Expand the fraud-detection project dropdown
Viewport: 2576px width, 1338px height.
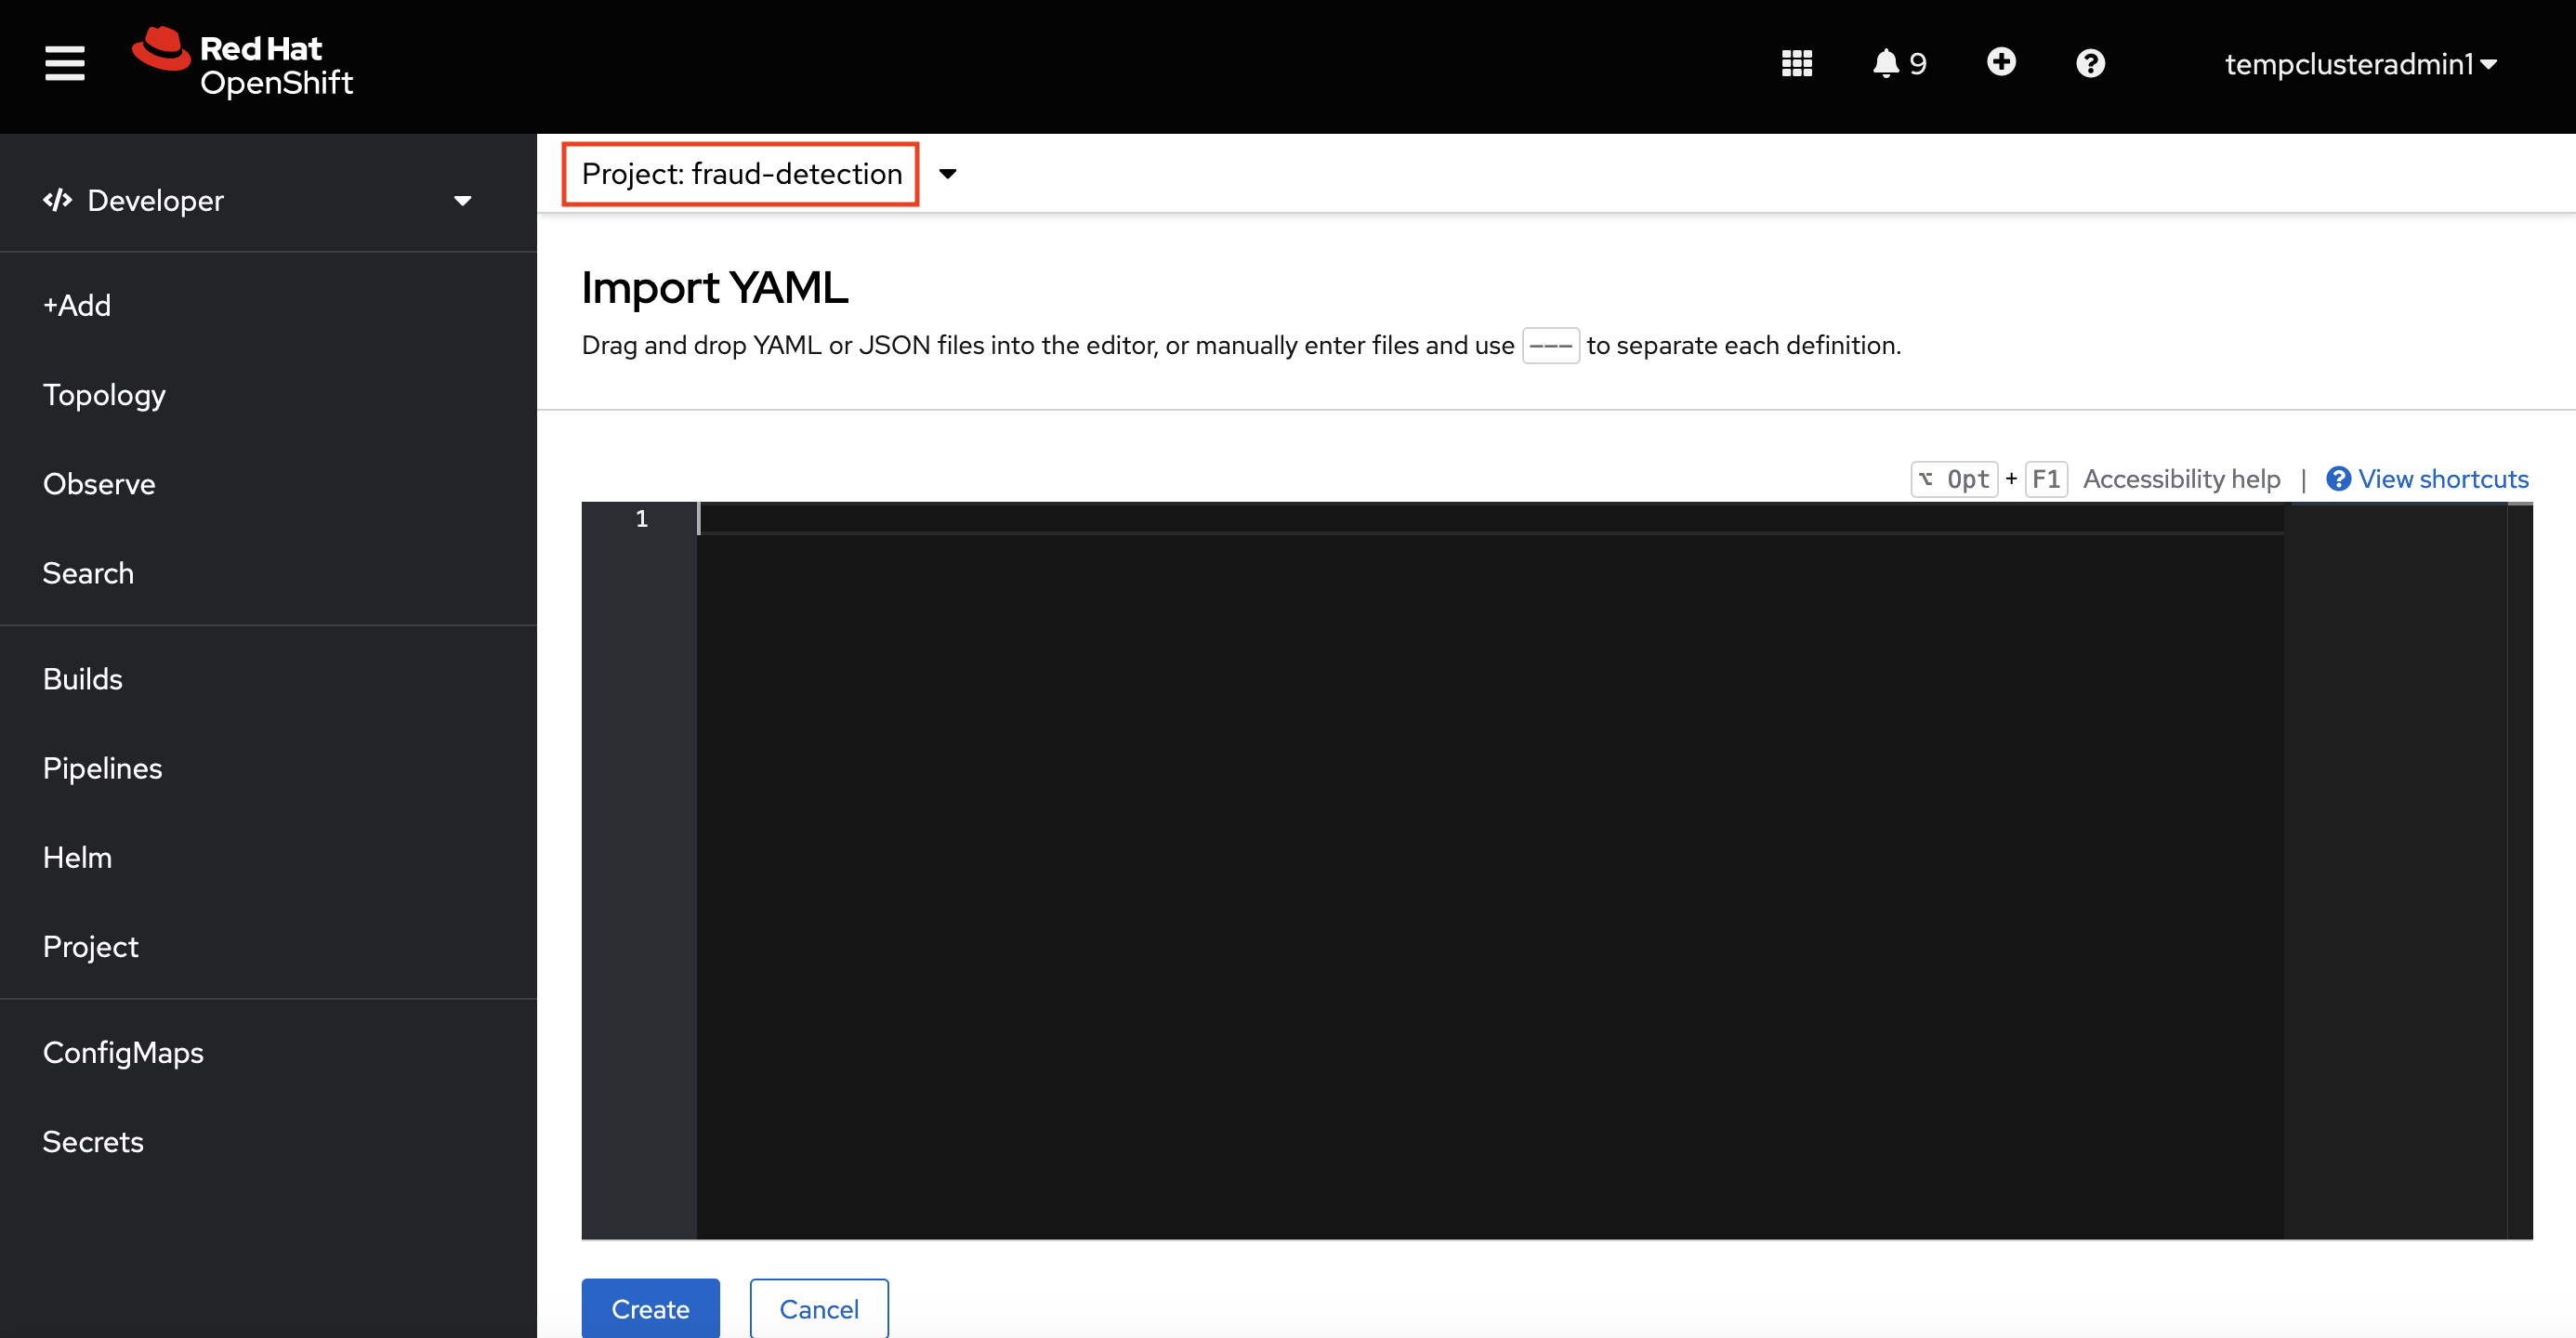pos(949,172)
